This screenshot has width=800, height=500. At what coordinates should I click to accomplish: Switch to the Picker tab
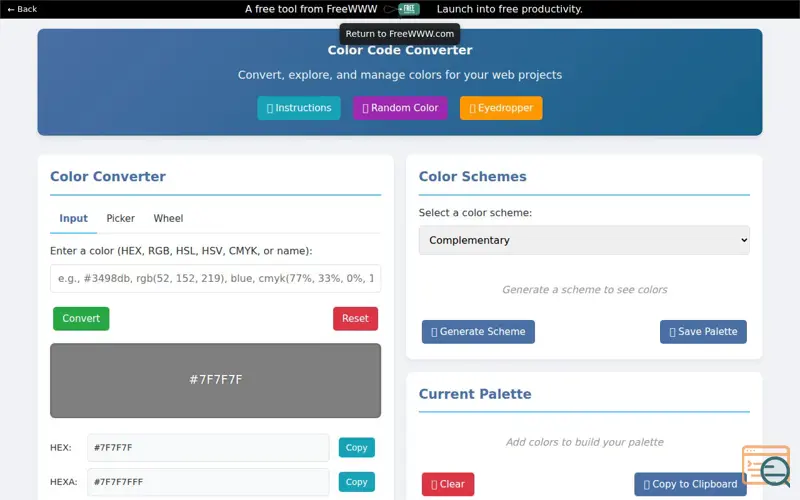(x=120, y=218)
